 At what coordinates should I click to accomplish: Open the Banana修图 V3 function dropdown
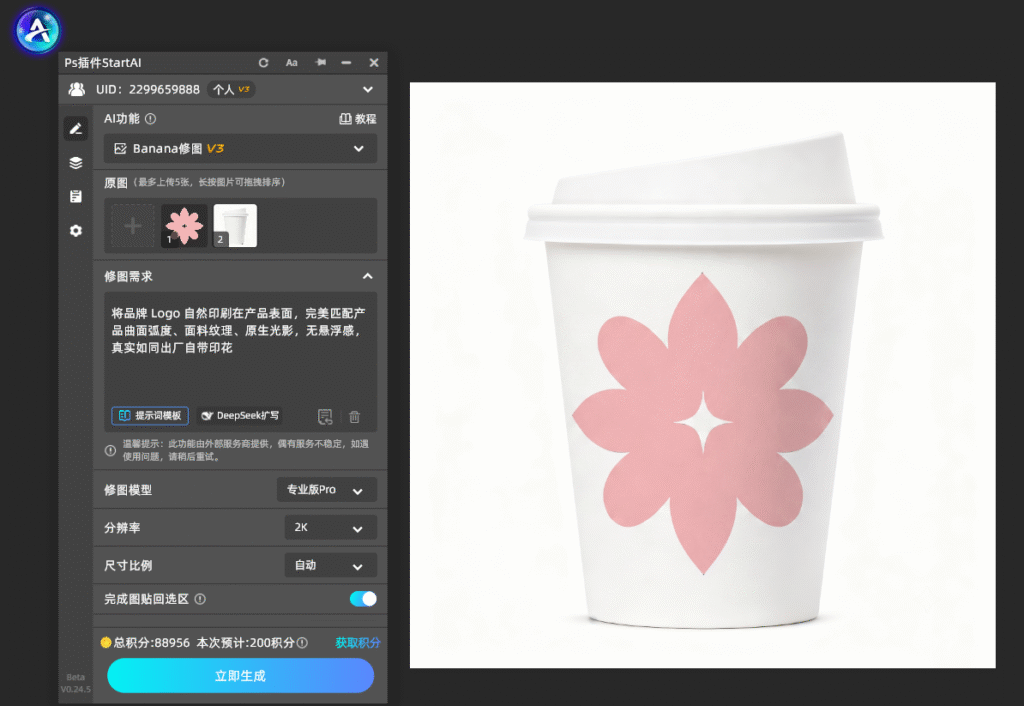pyautogui.click(x=240, y=149)
